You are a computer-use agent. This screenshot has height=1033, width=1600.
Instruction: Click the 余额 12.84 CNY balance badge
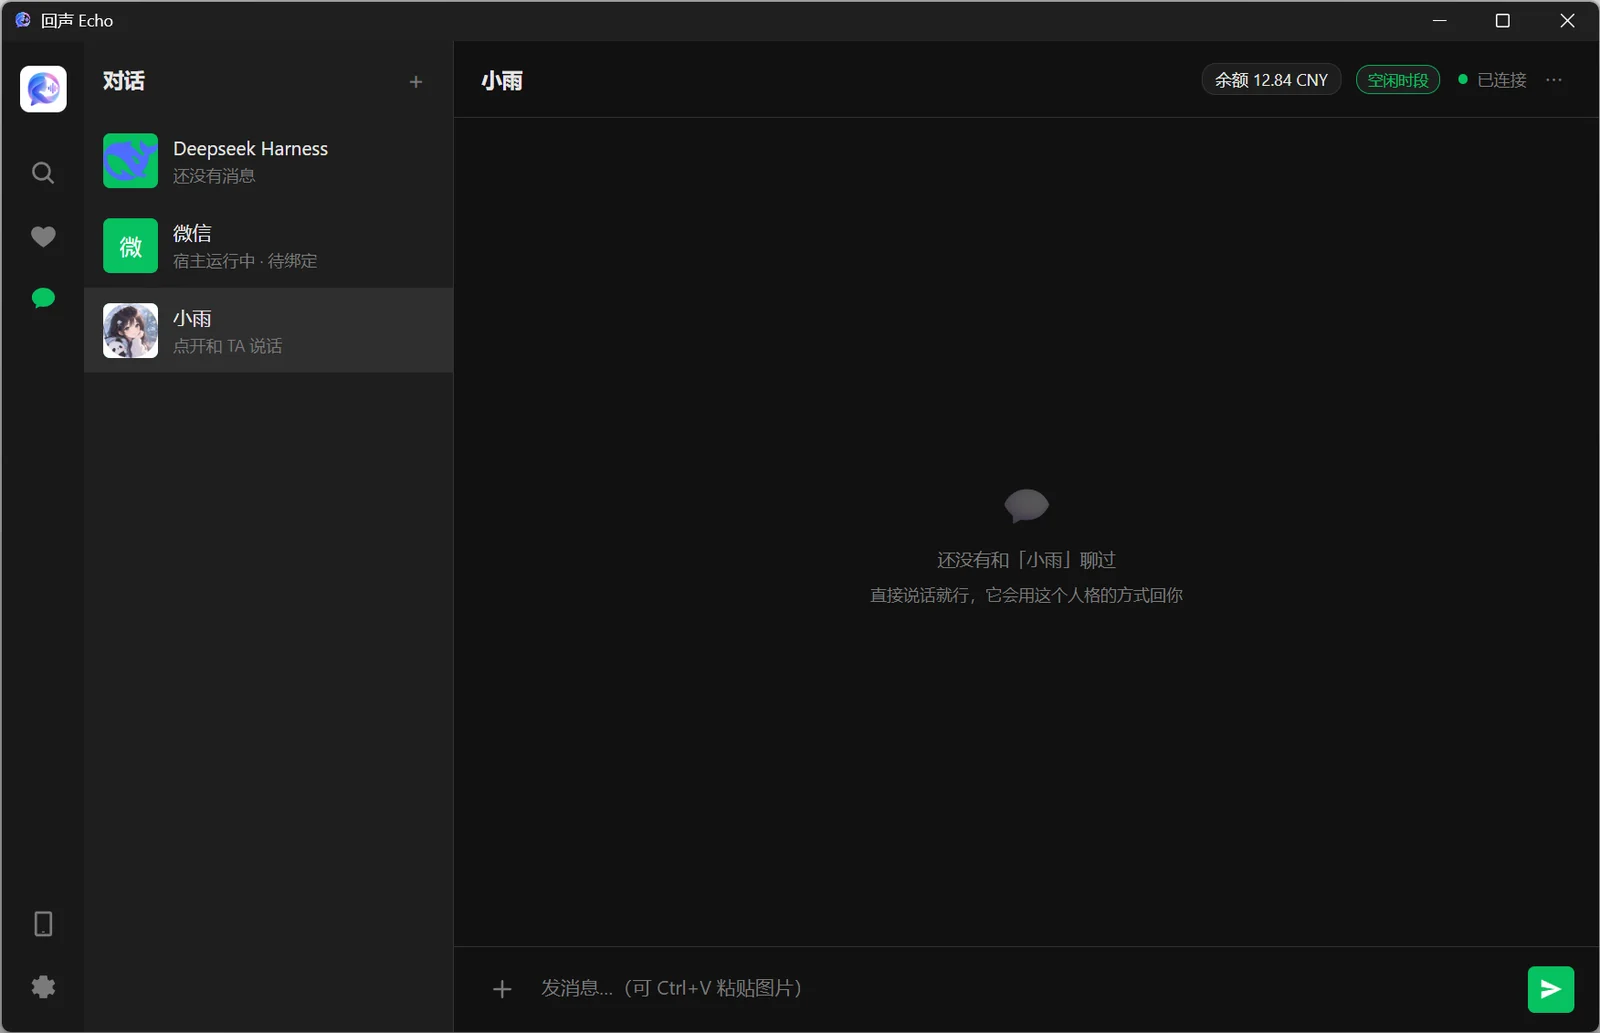click(1271, 80)
